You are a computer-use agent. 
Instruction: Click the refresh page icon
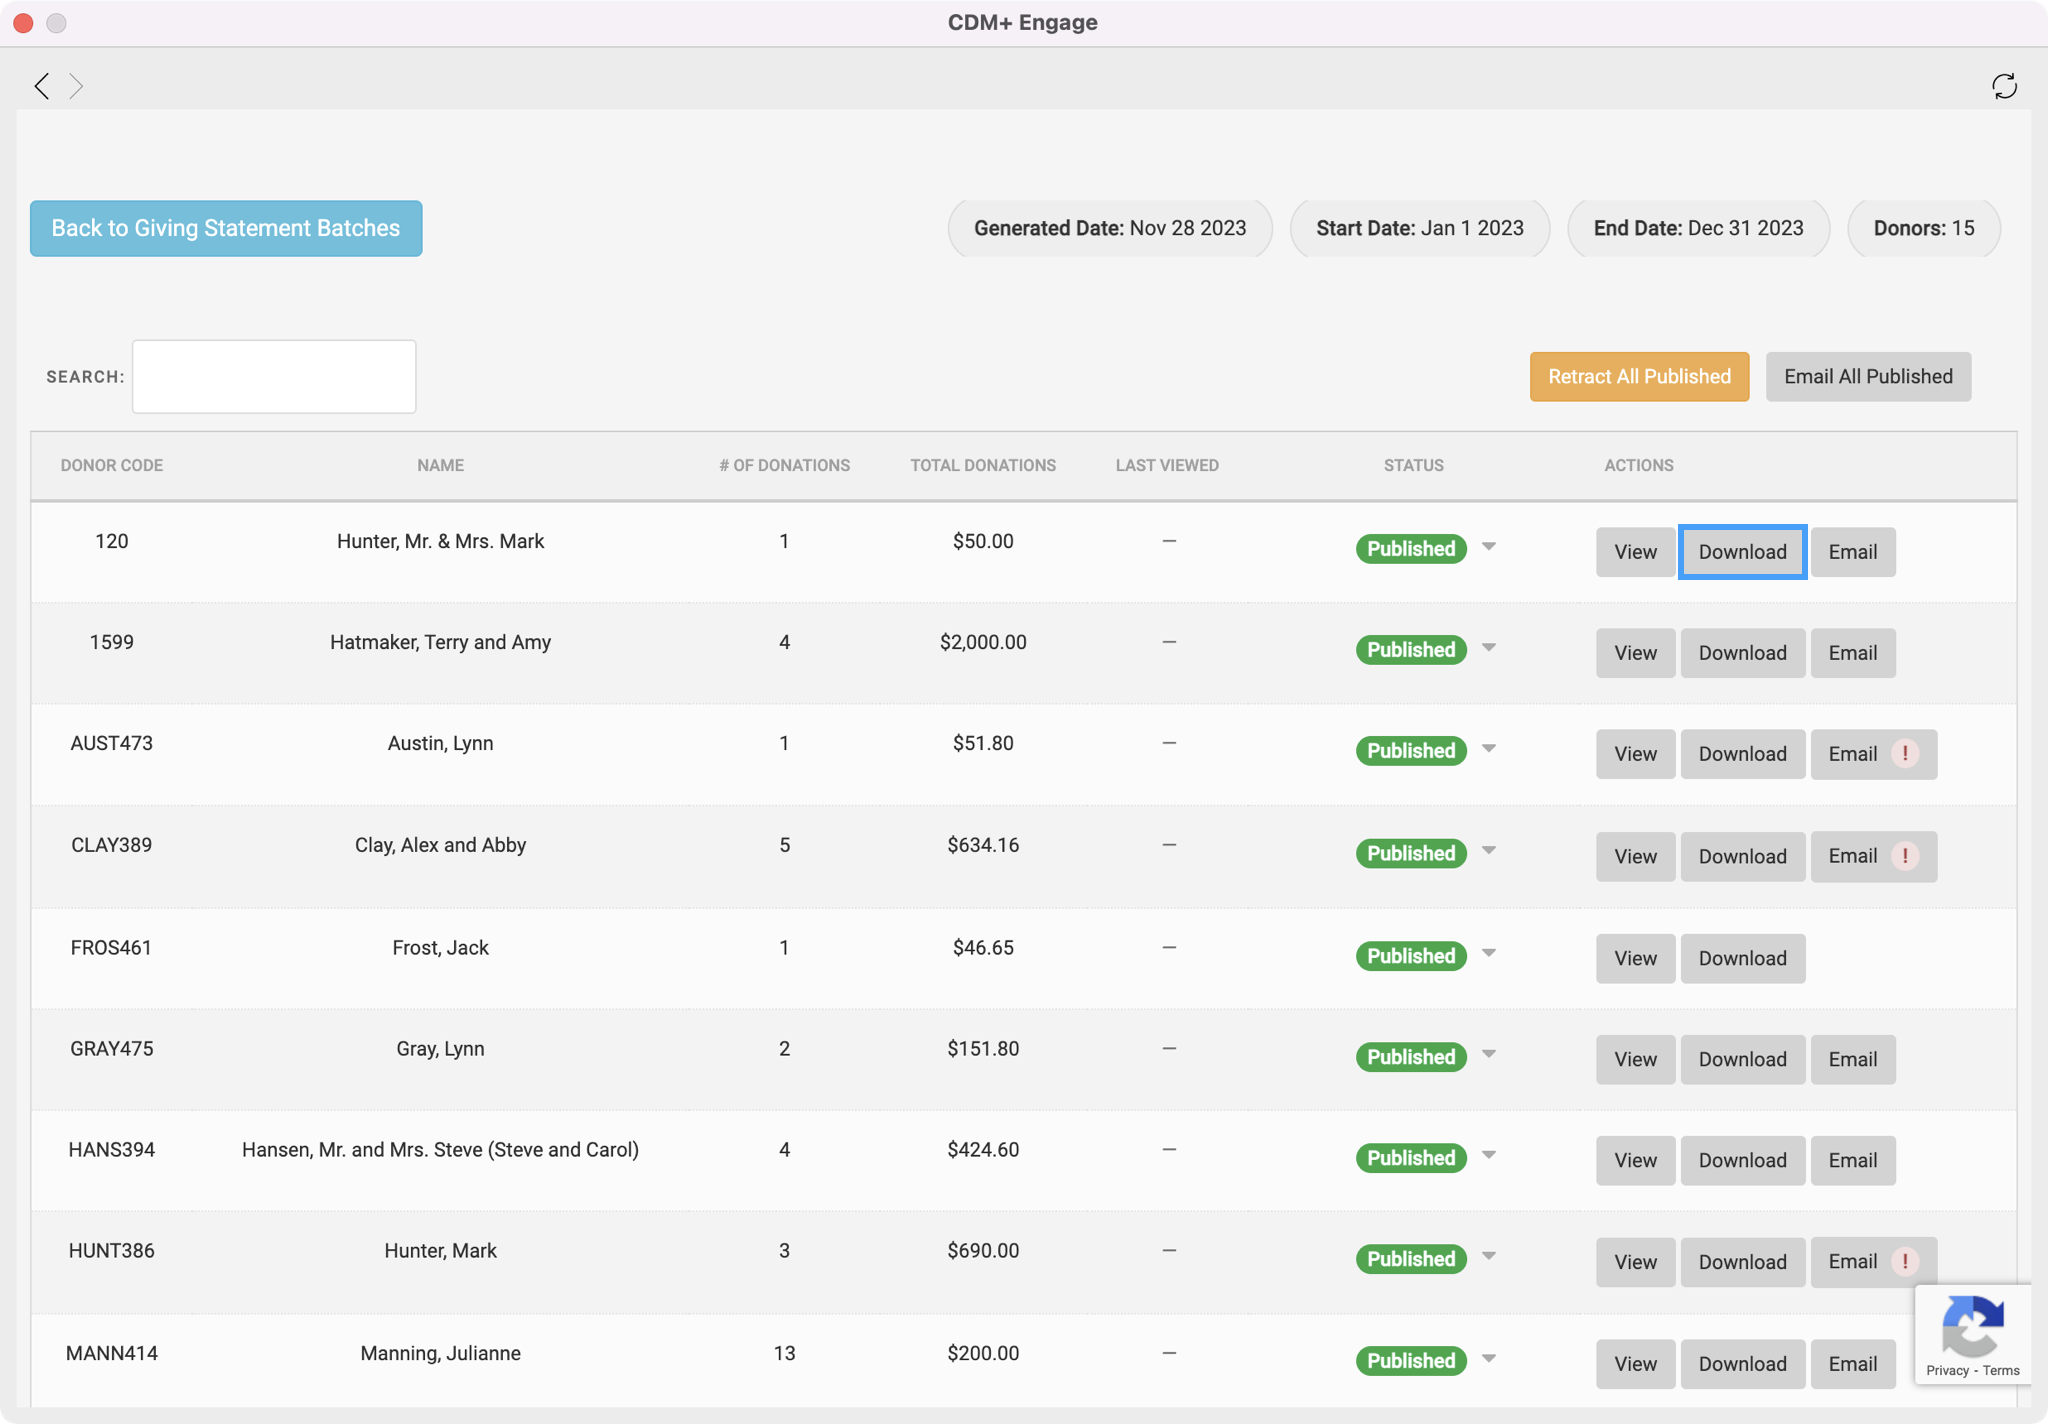click(2004, 86)
